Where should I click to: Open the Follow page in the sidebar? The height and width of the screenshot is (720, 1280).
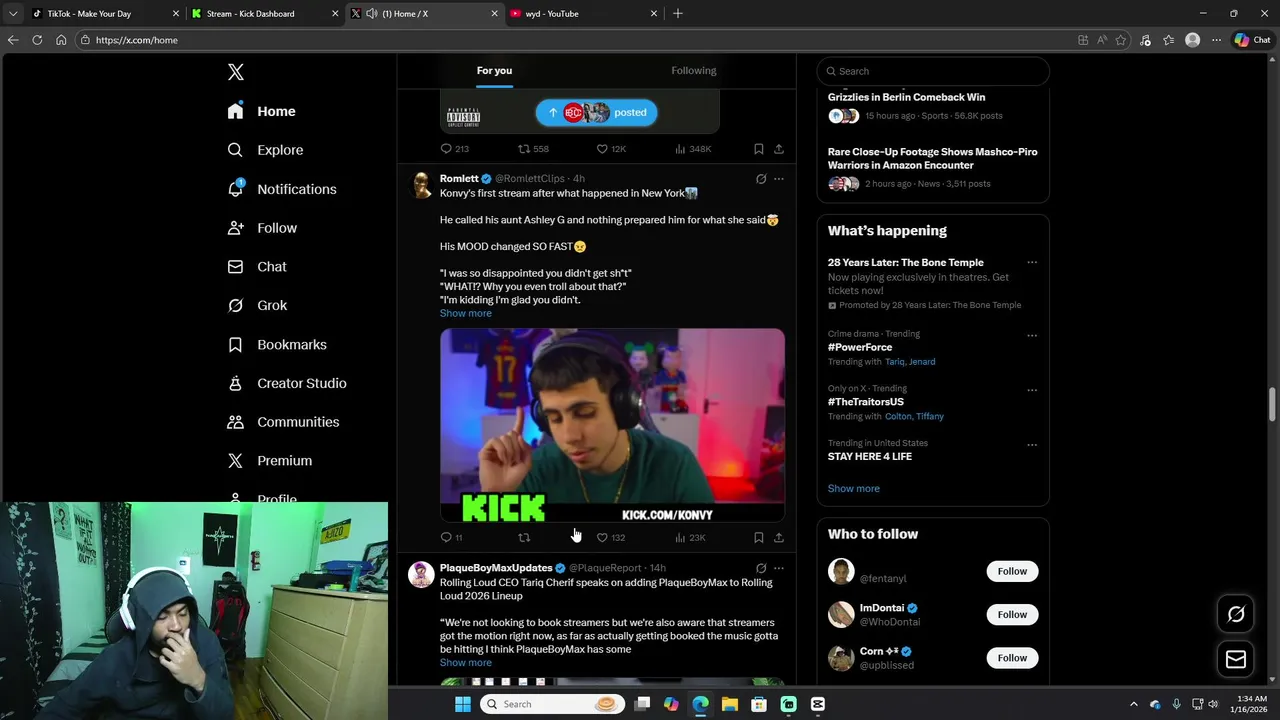pos(262,228)
